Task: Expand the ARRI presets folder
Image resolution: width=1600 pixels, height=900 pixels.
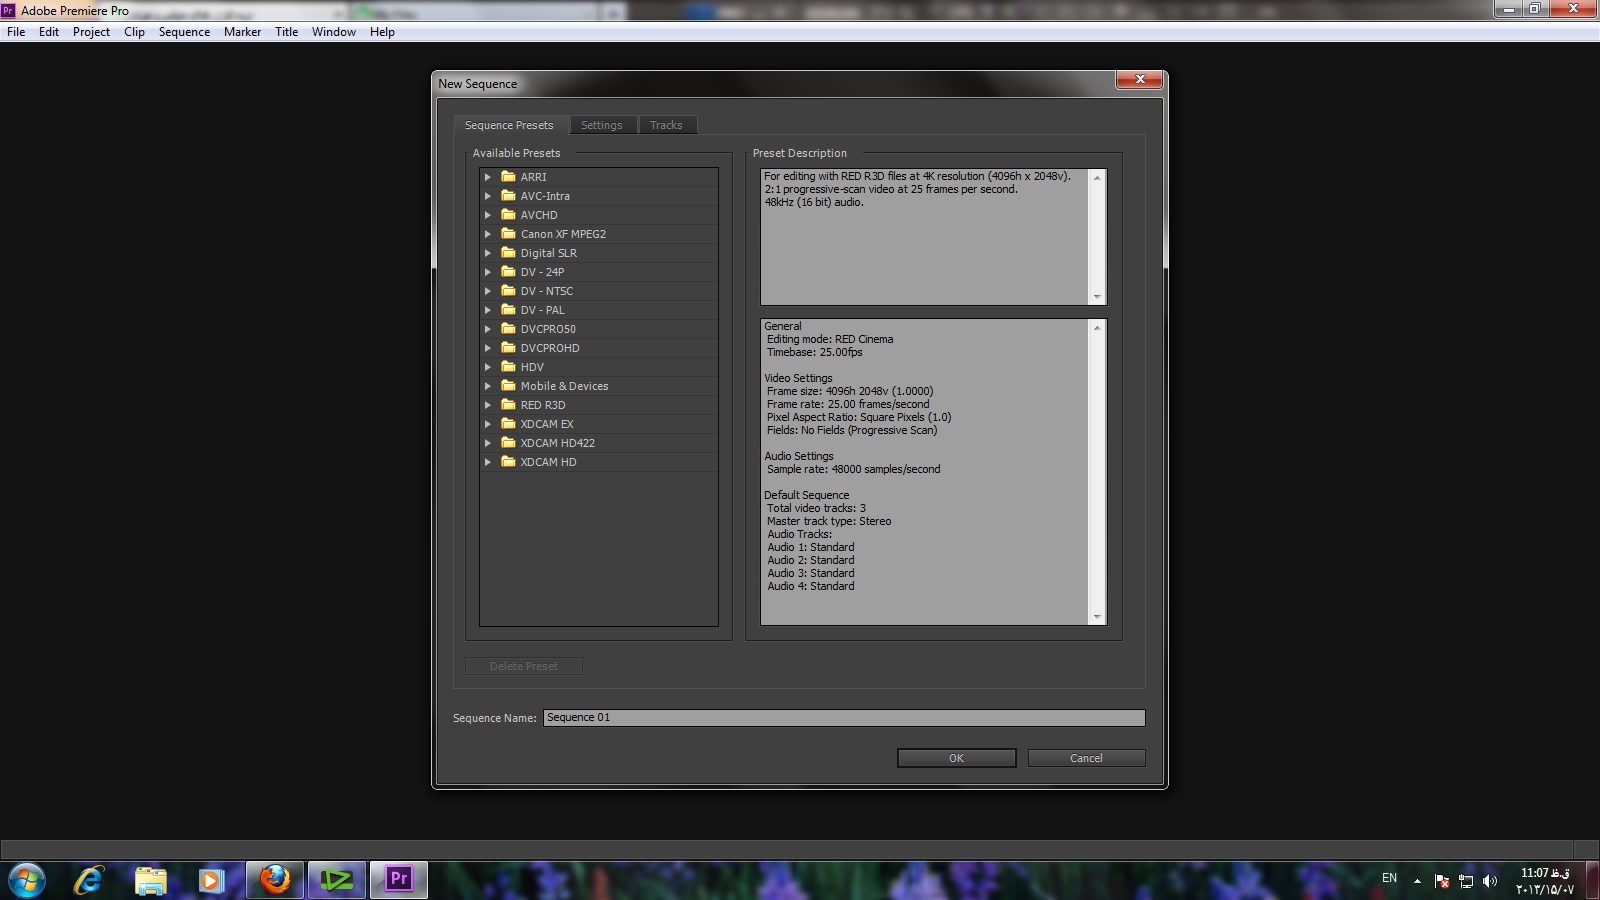Action: click(x=488, y=177)
